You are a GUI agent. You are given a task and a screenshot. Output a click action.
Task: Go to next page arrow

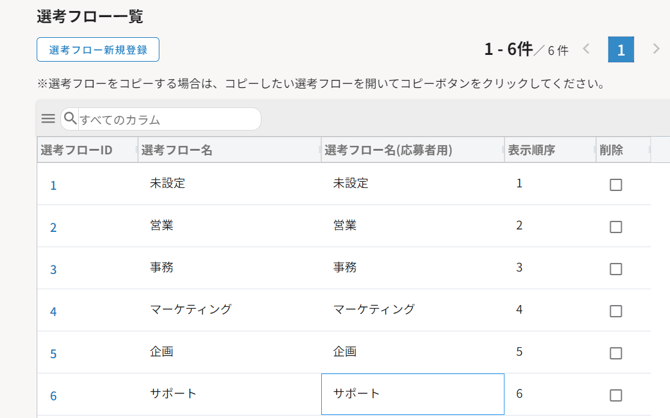[656, 49]
